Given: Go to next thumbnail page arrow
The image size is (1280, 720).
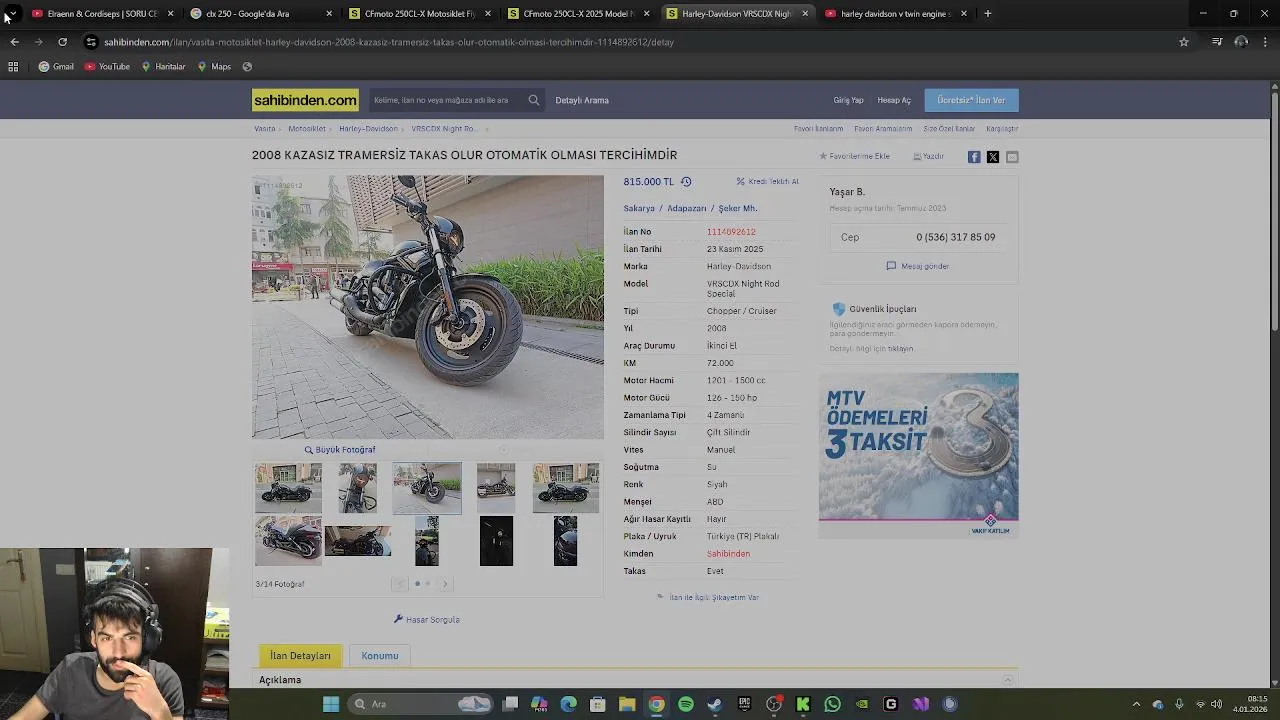Looking at the screenshot, I should 445,584.
